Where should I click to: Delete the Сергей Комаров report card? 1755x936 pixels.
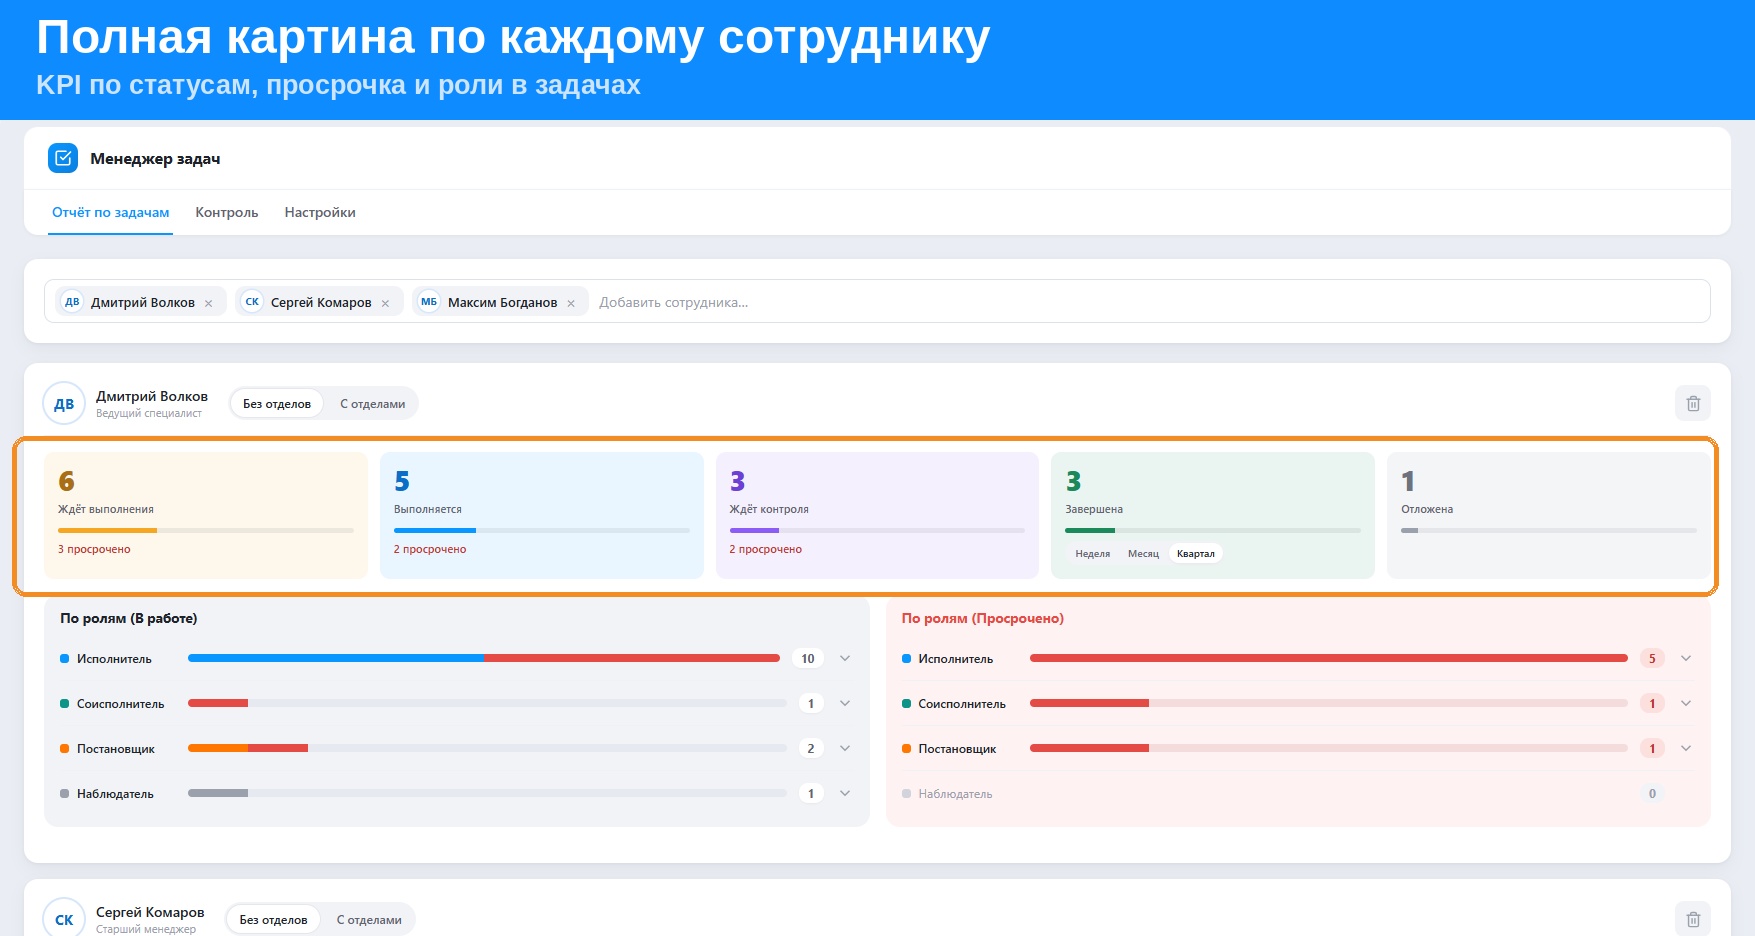[x=1693, y=919]
